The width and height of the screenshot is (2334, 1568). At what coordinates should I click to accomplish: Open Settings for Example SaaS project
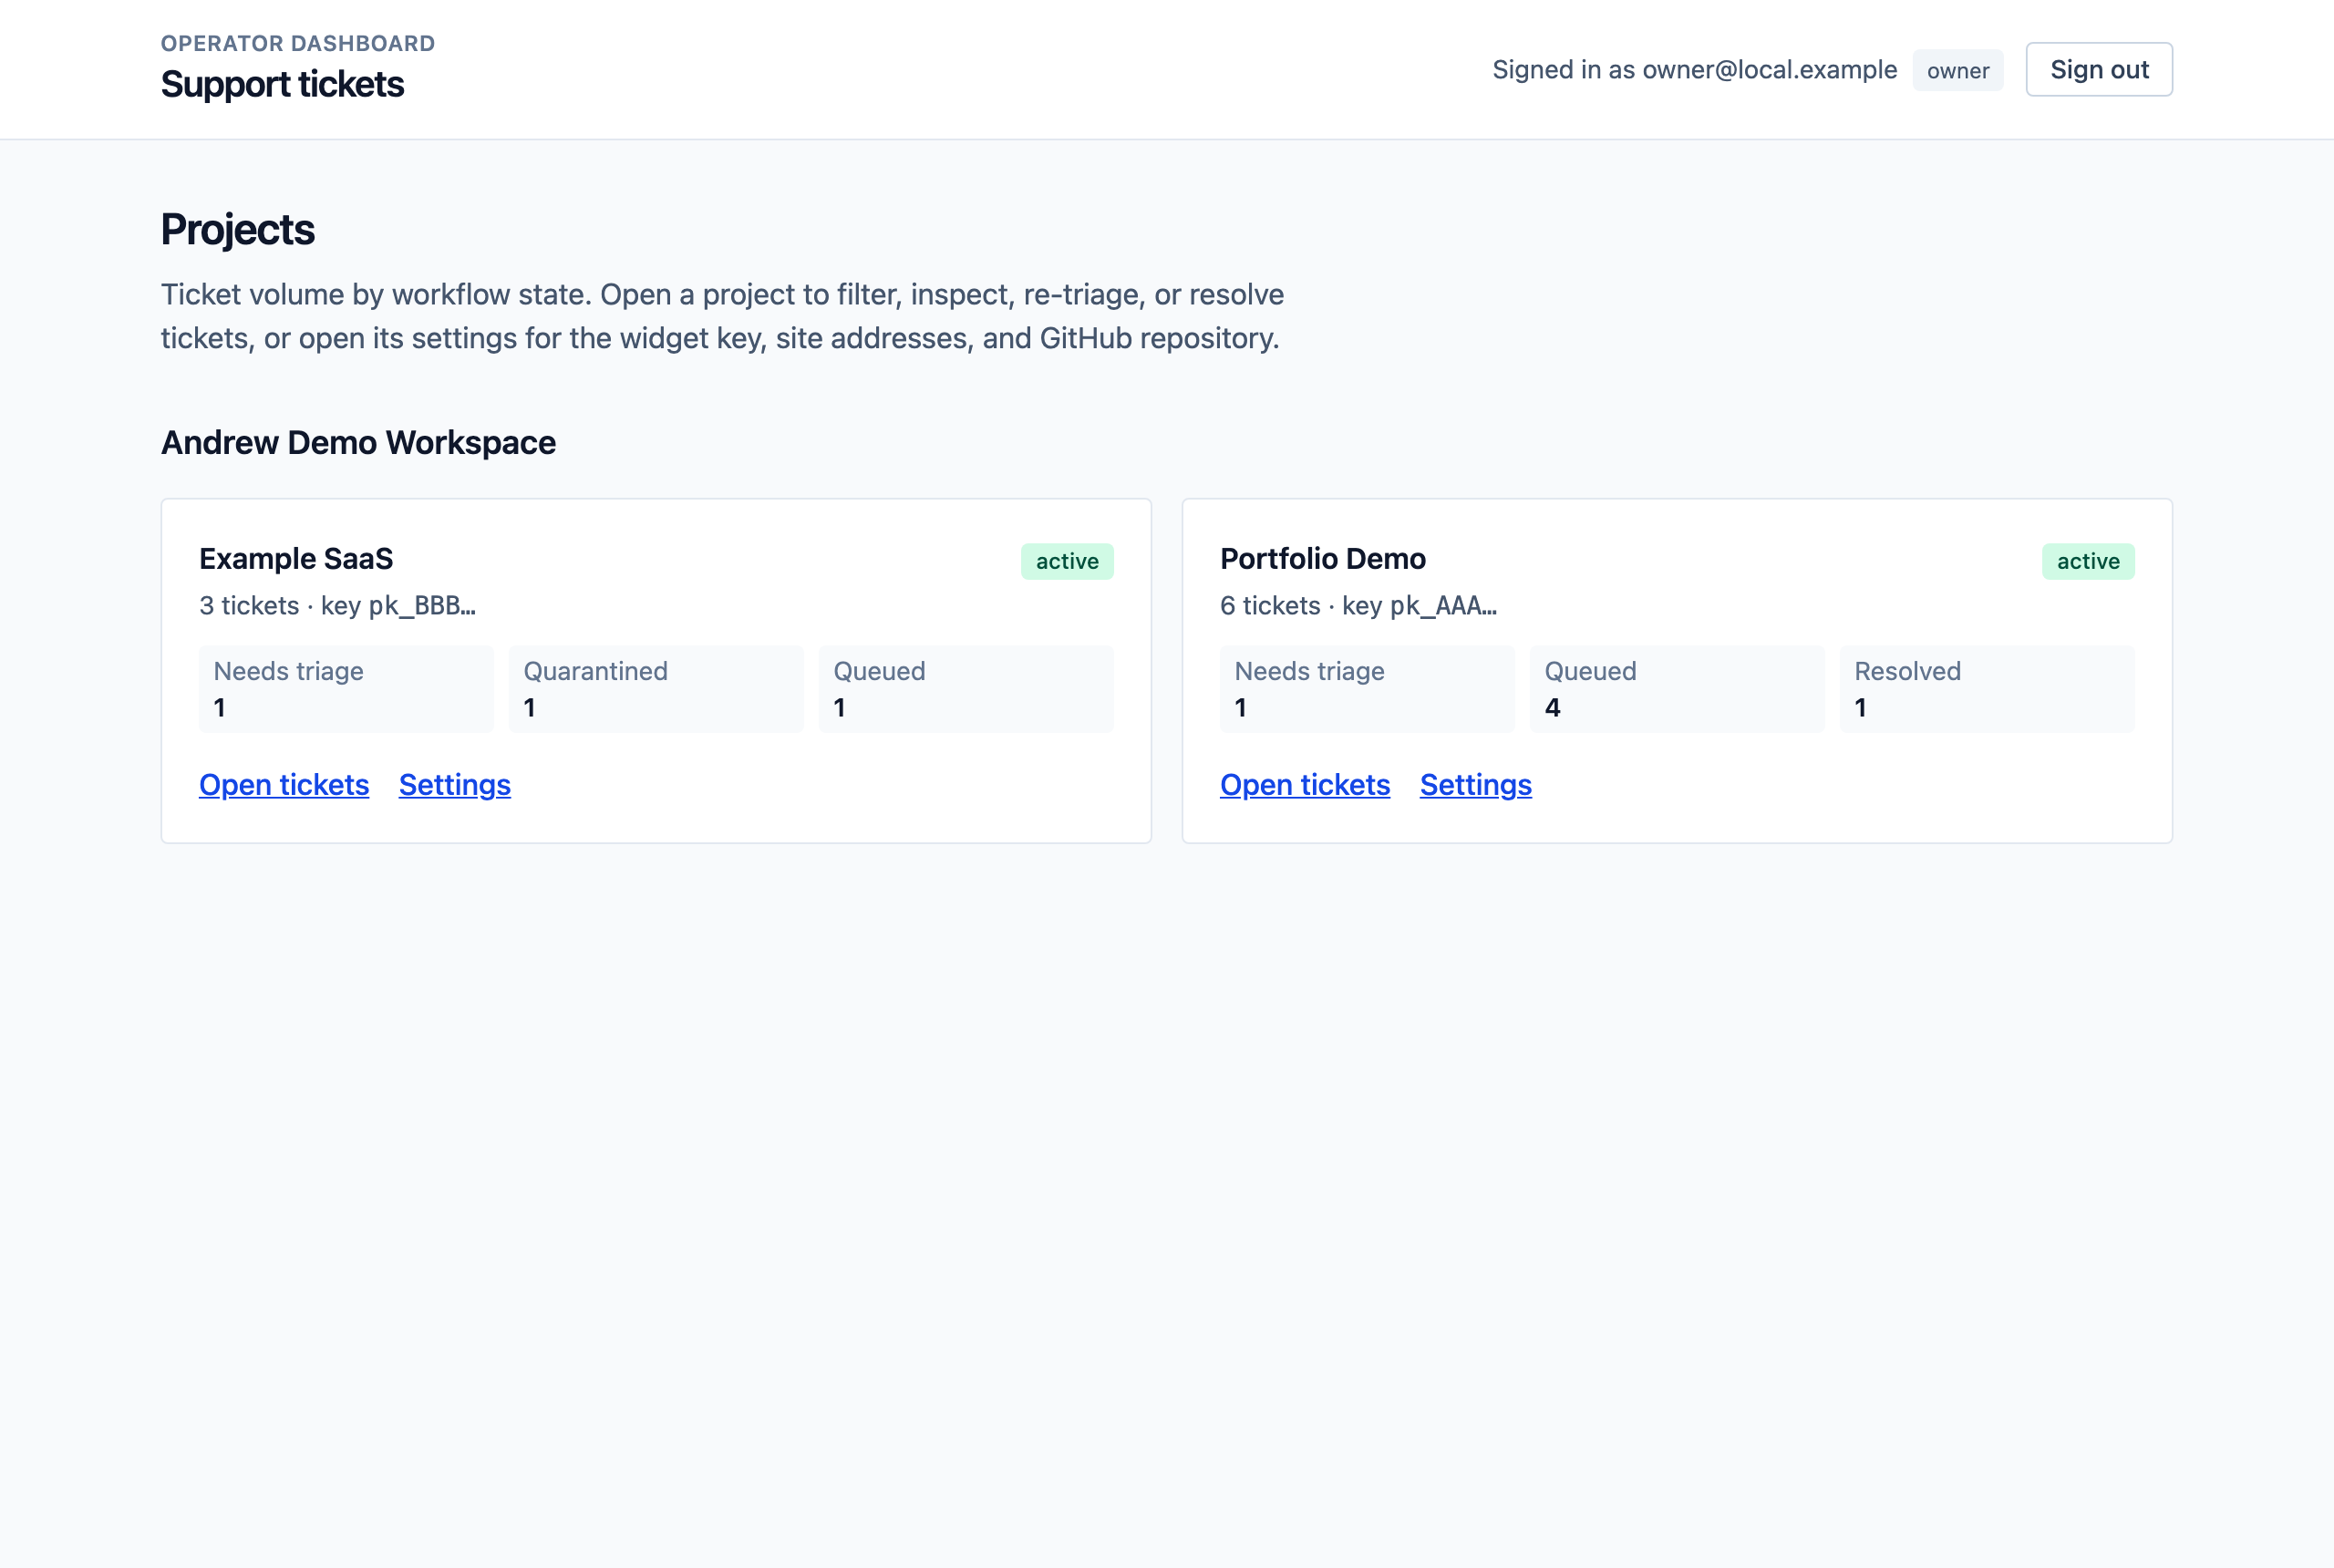[x=455, y=785]
